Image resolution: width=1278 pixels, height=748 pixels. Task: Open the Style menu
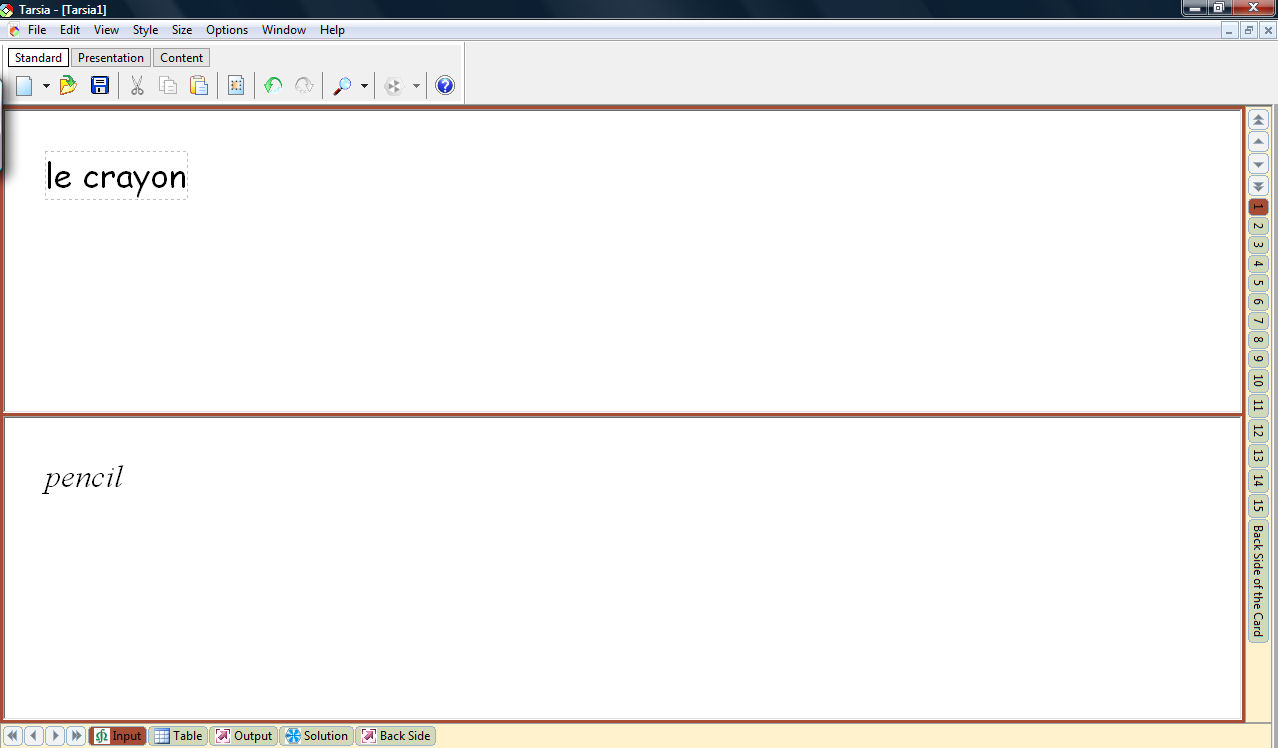click(146, 30)
